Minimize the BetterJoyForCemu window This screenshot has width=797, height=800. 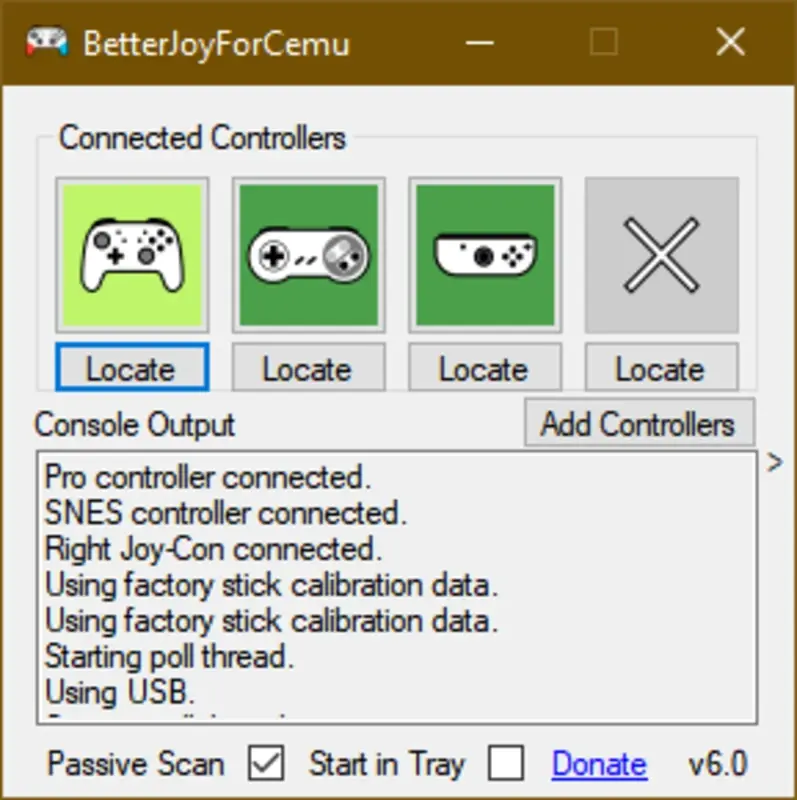480,42
